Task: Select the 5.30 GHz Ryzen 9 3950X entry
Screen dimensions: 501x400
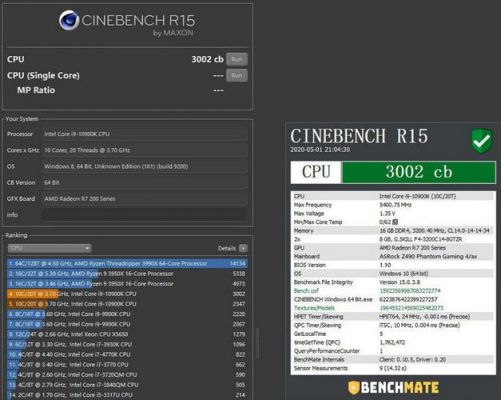Action: (x=127, y=274)
